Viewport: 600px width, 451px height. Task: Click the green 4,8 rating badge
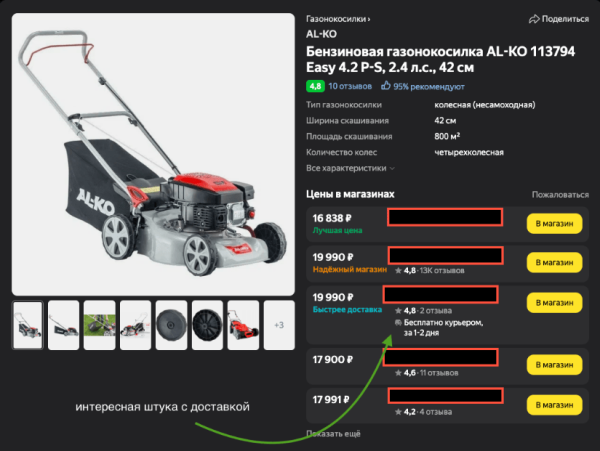click(x=315, y=86)
